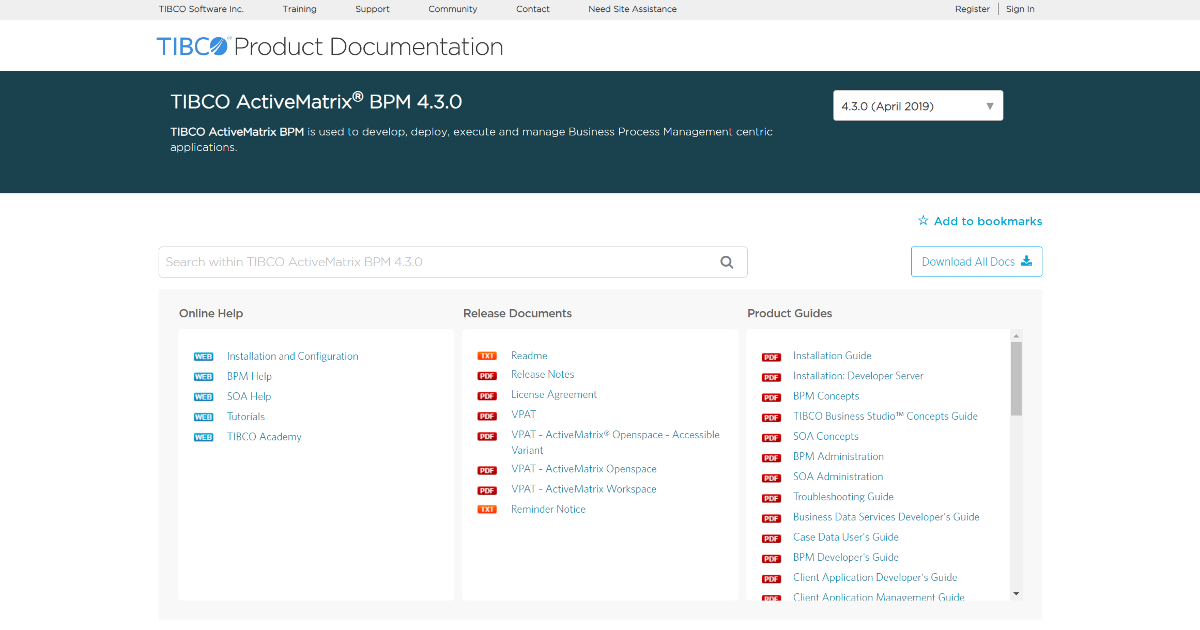The width and height of the screenshot is (1200, 630).
Task: Select Support in the top menu
Action: coord(372,9)
